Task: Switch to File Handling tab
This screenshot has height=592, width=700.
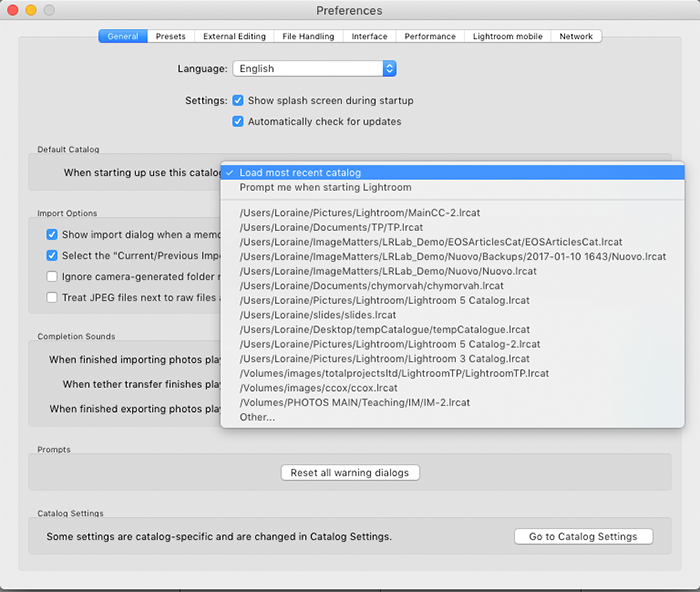Action: [x=308, y=36]
